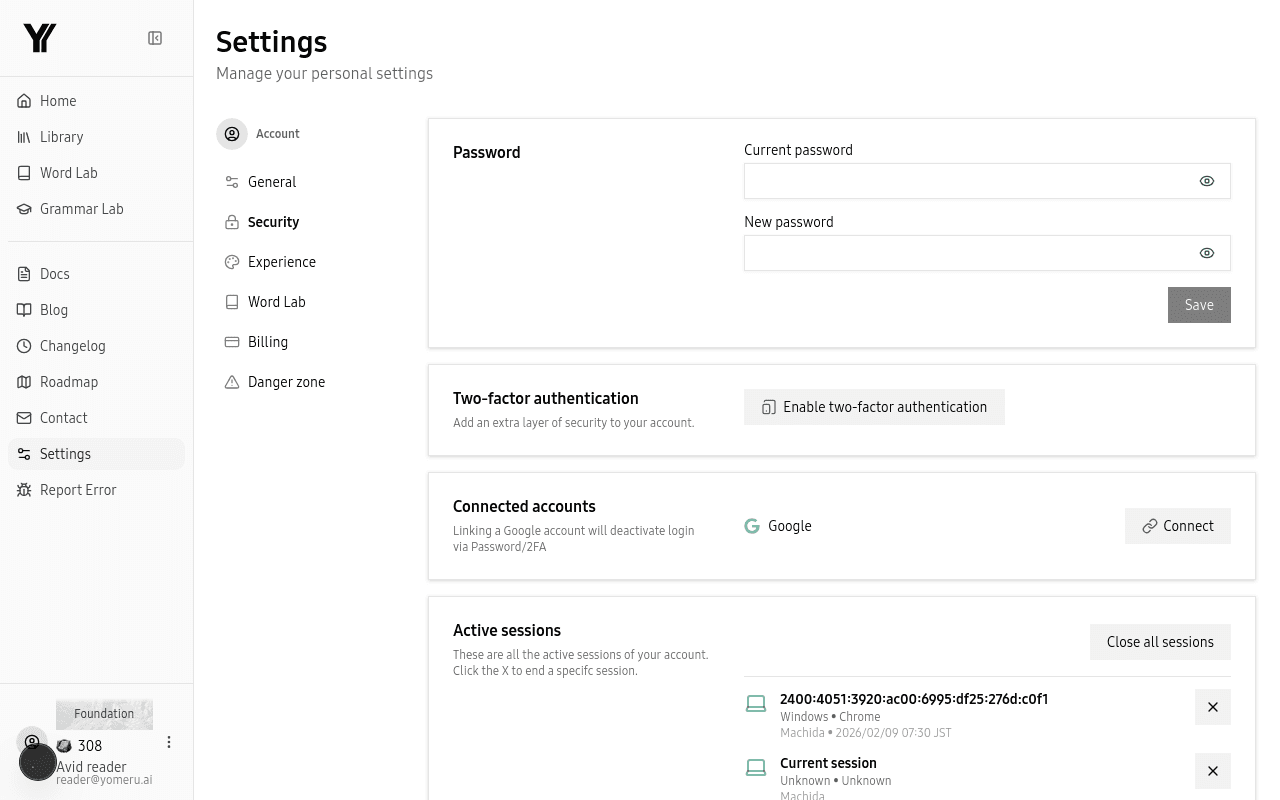Viewport: 1280px width, 800px height.
Task: Click the Yomeru logo
Action: (40, 38)
